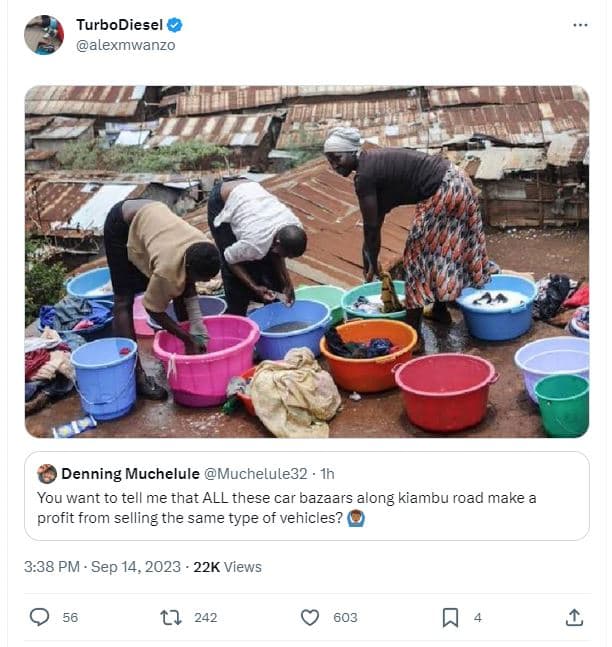Open the TurboDiesel display name link

coord(120,25)
